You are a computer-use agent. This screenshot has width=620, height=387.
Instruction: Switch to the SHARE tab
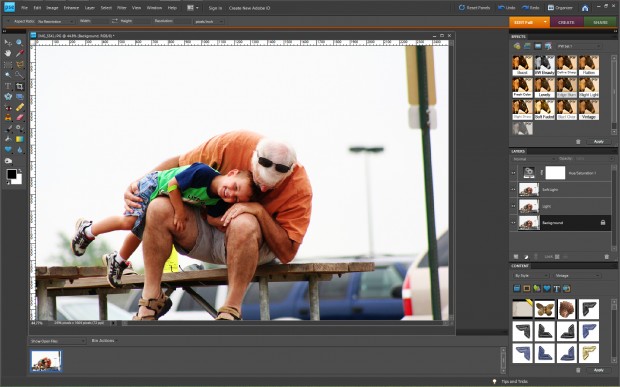click(600, 22)
